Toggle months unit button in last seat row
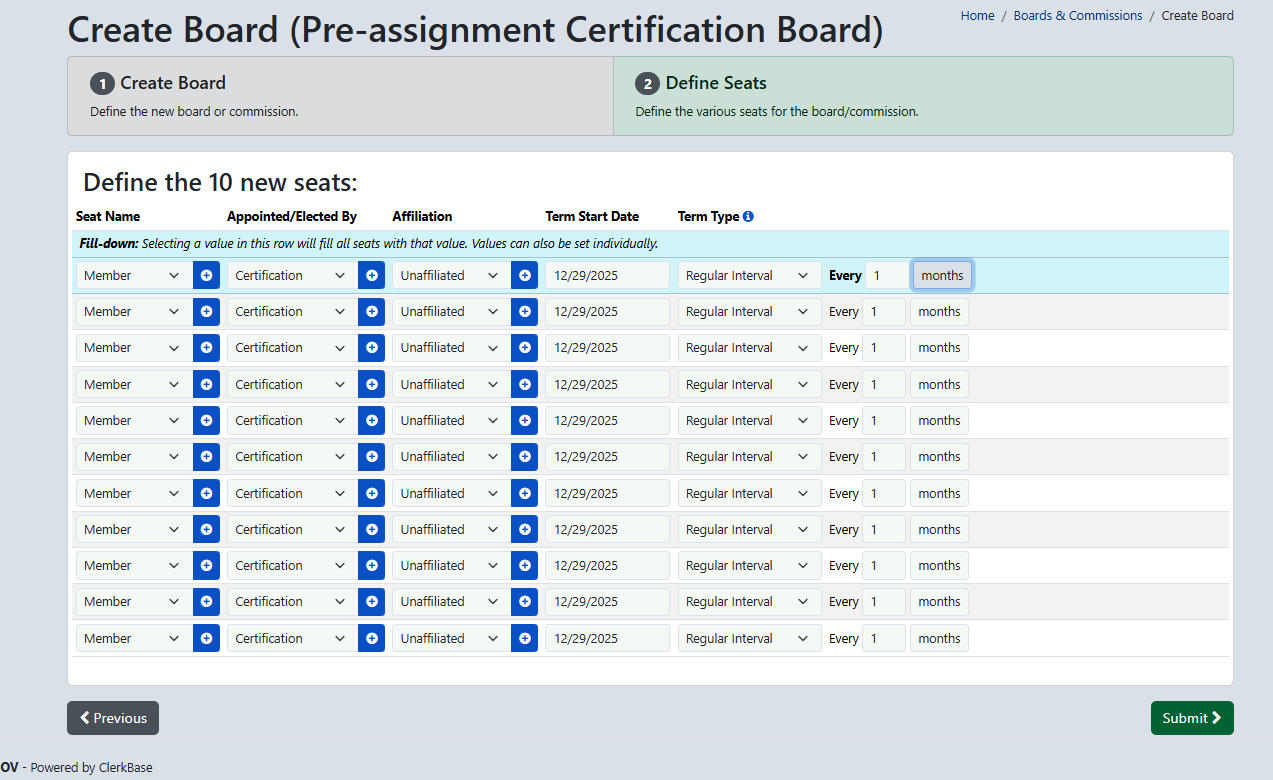This screenshot has height=780, width=1273. 939,638
